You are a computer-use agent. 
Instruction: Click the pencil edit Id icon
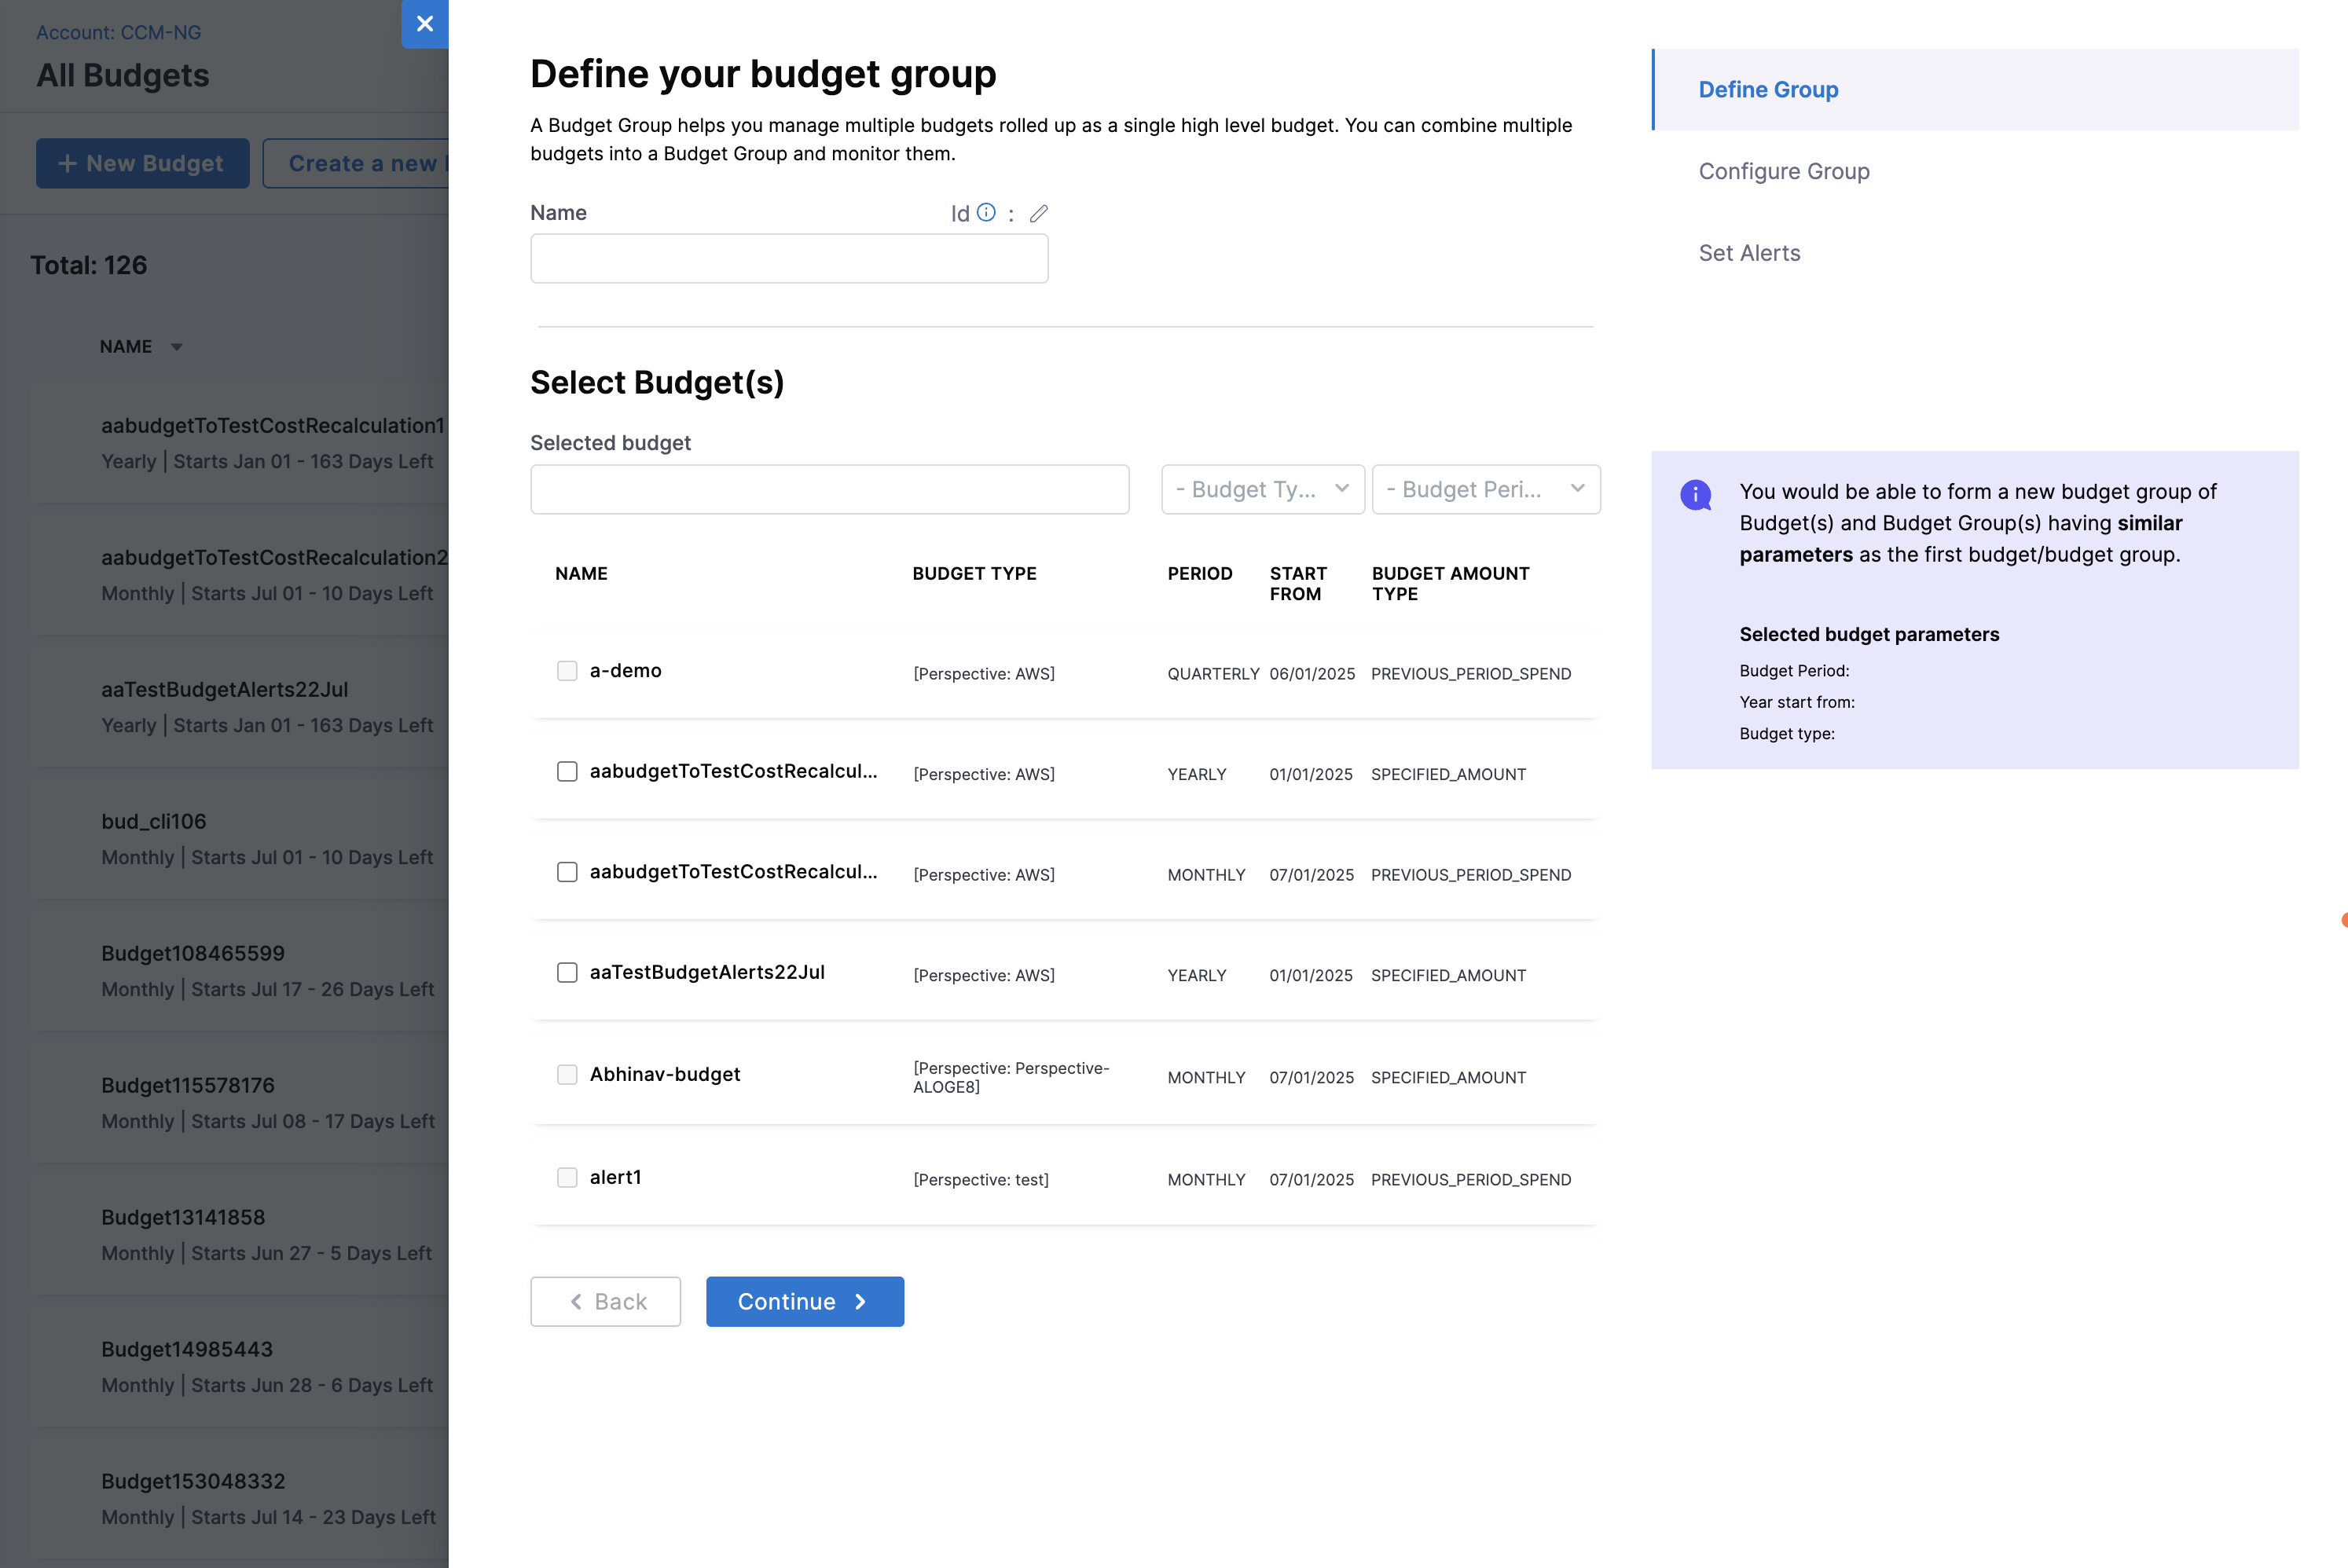[x=1039, y=213]
